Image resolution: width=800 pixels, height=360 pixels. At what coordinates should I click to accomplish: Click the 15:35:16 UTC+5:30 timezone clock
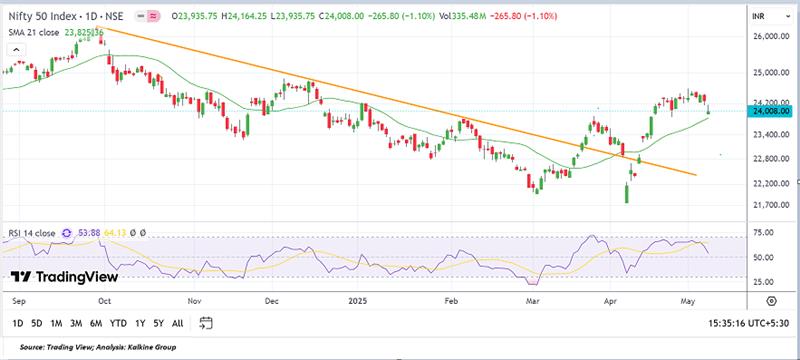pyautogui.click(x=748, y=323)
